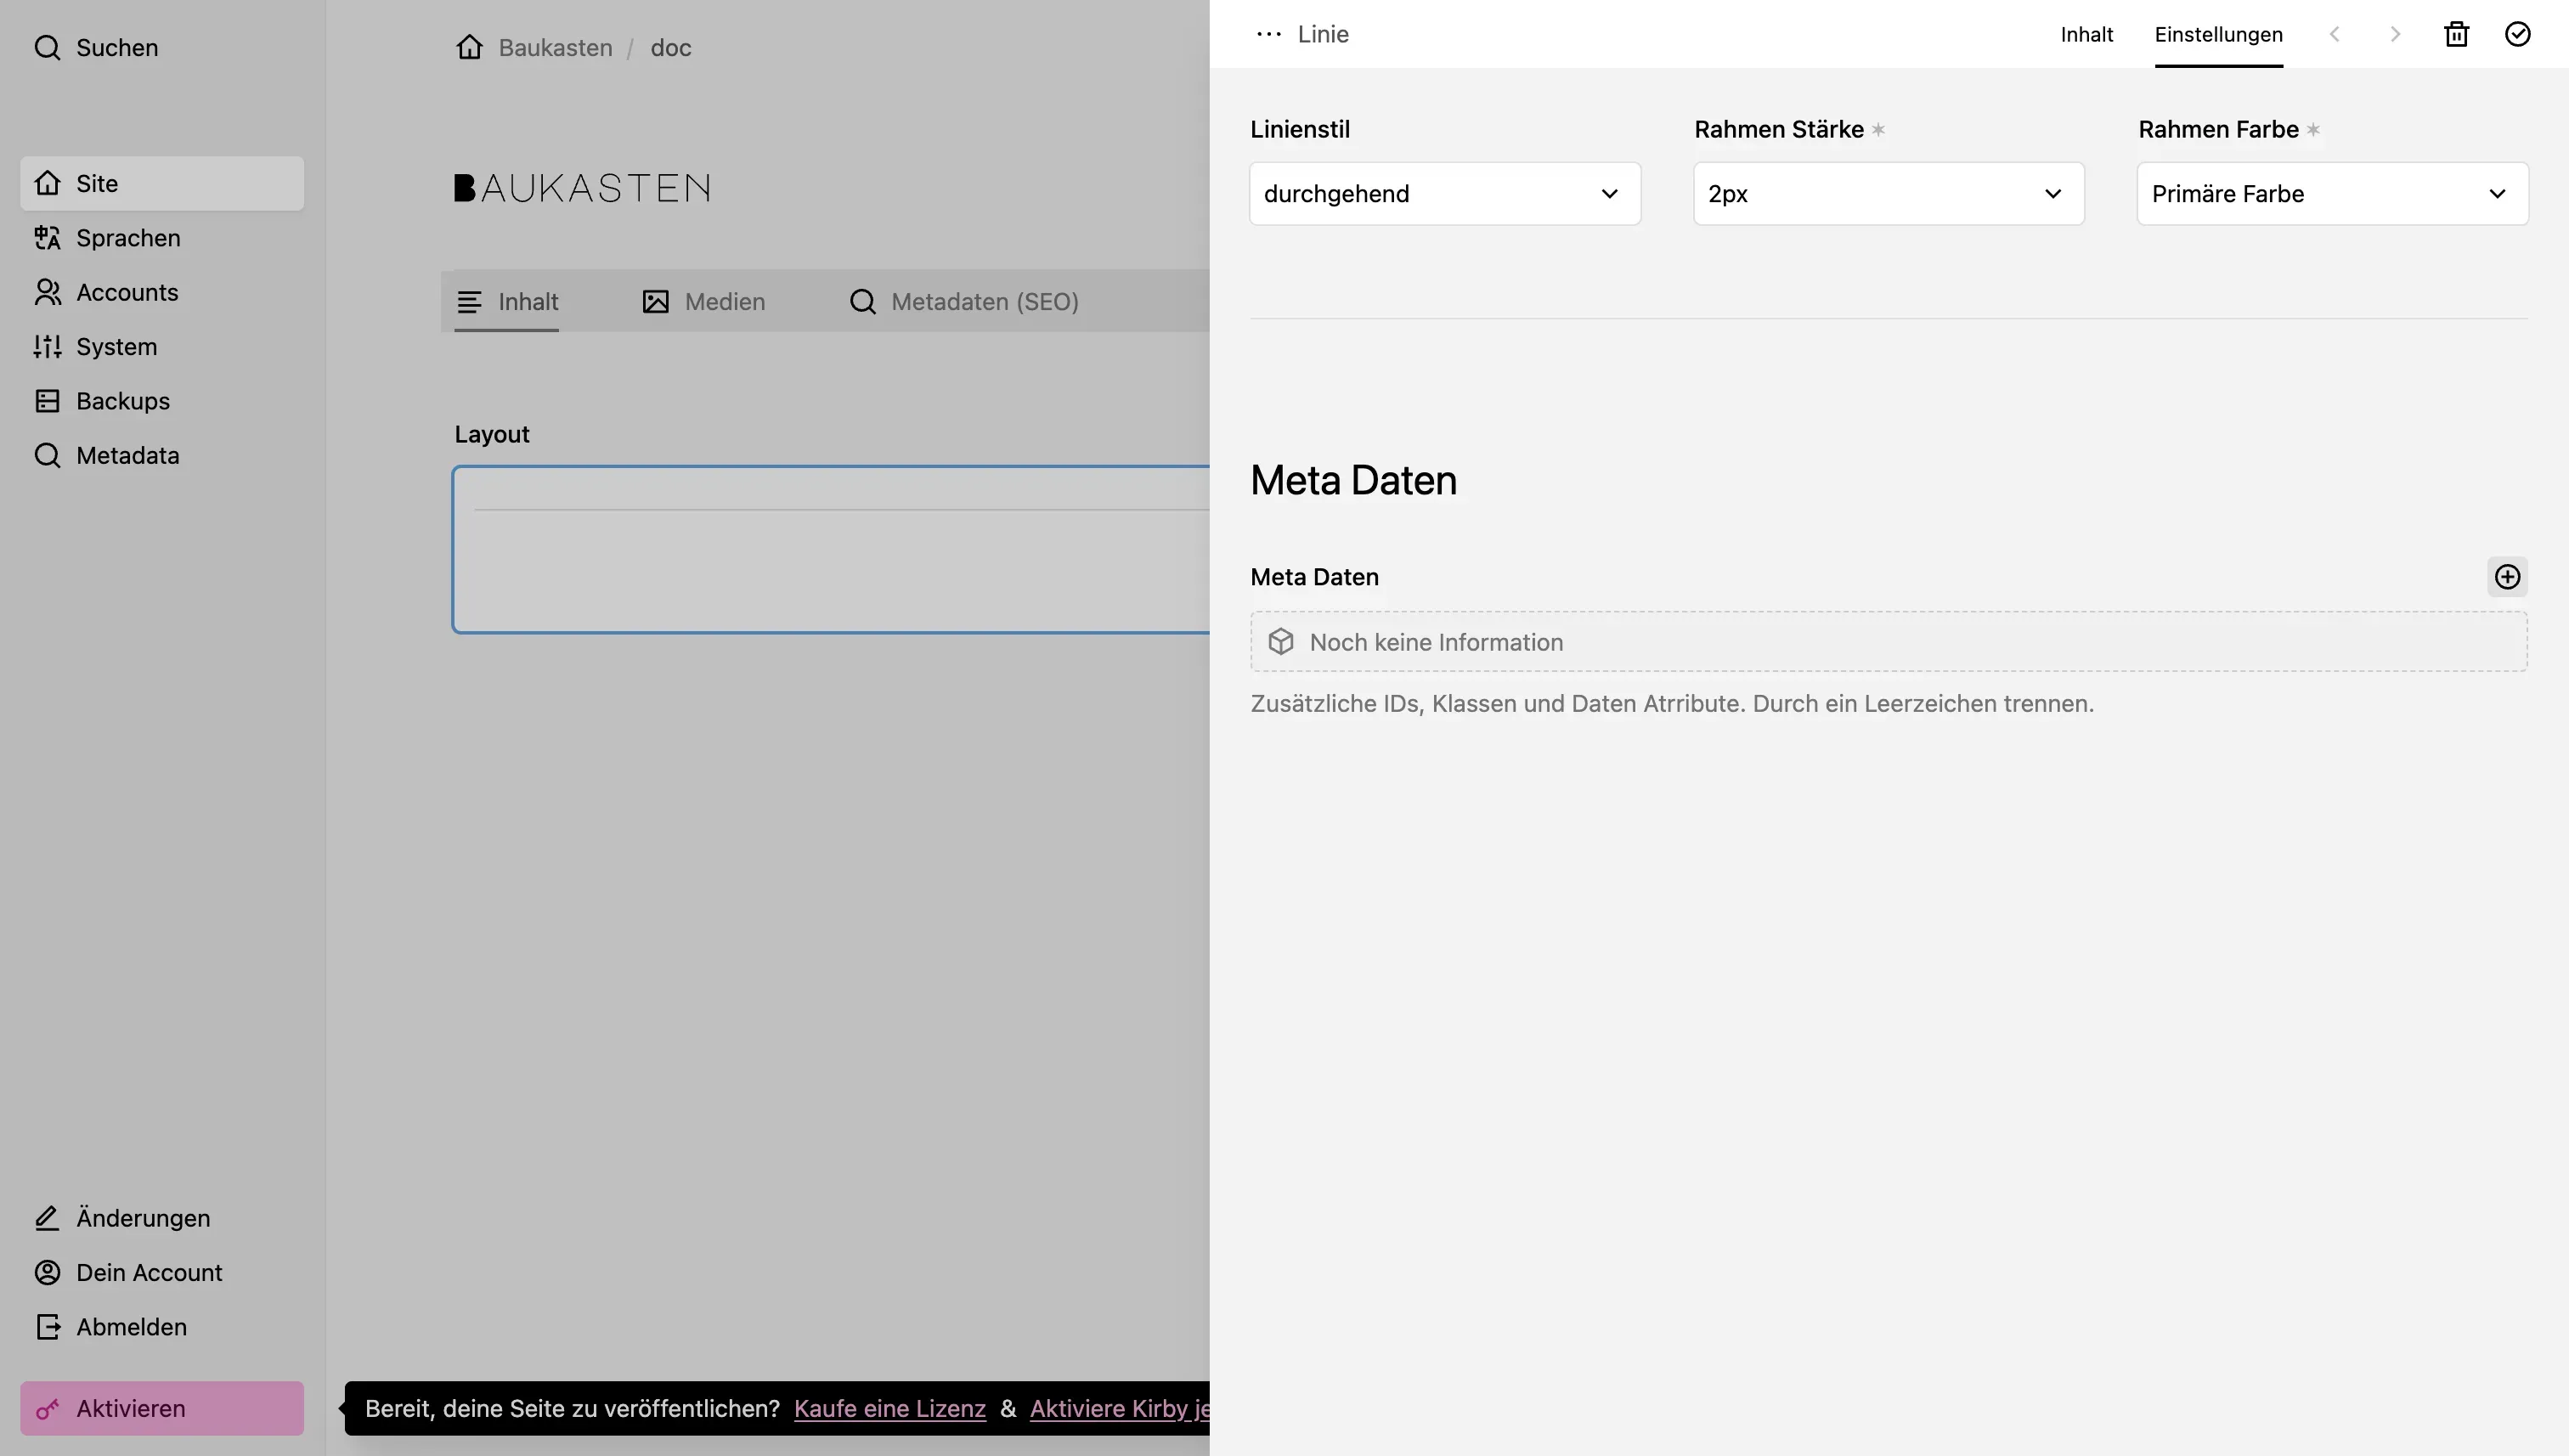Delete the Linie block via trash icon
The width and height of the screenshot is (2569, 1456).
tap(2458, 33)
